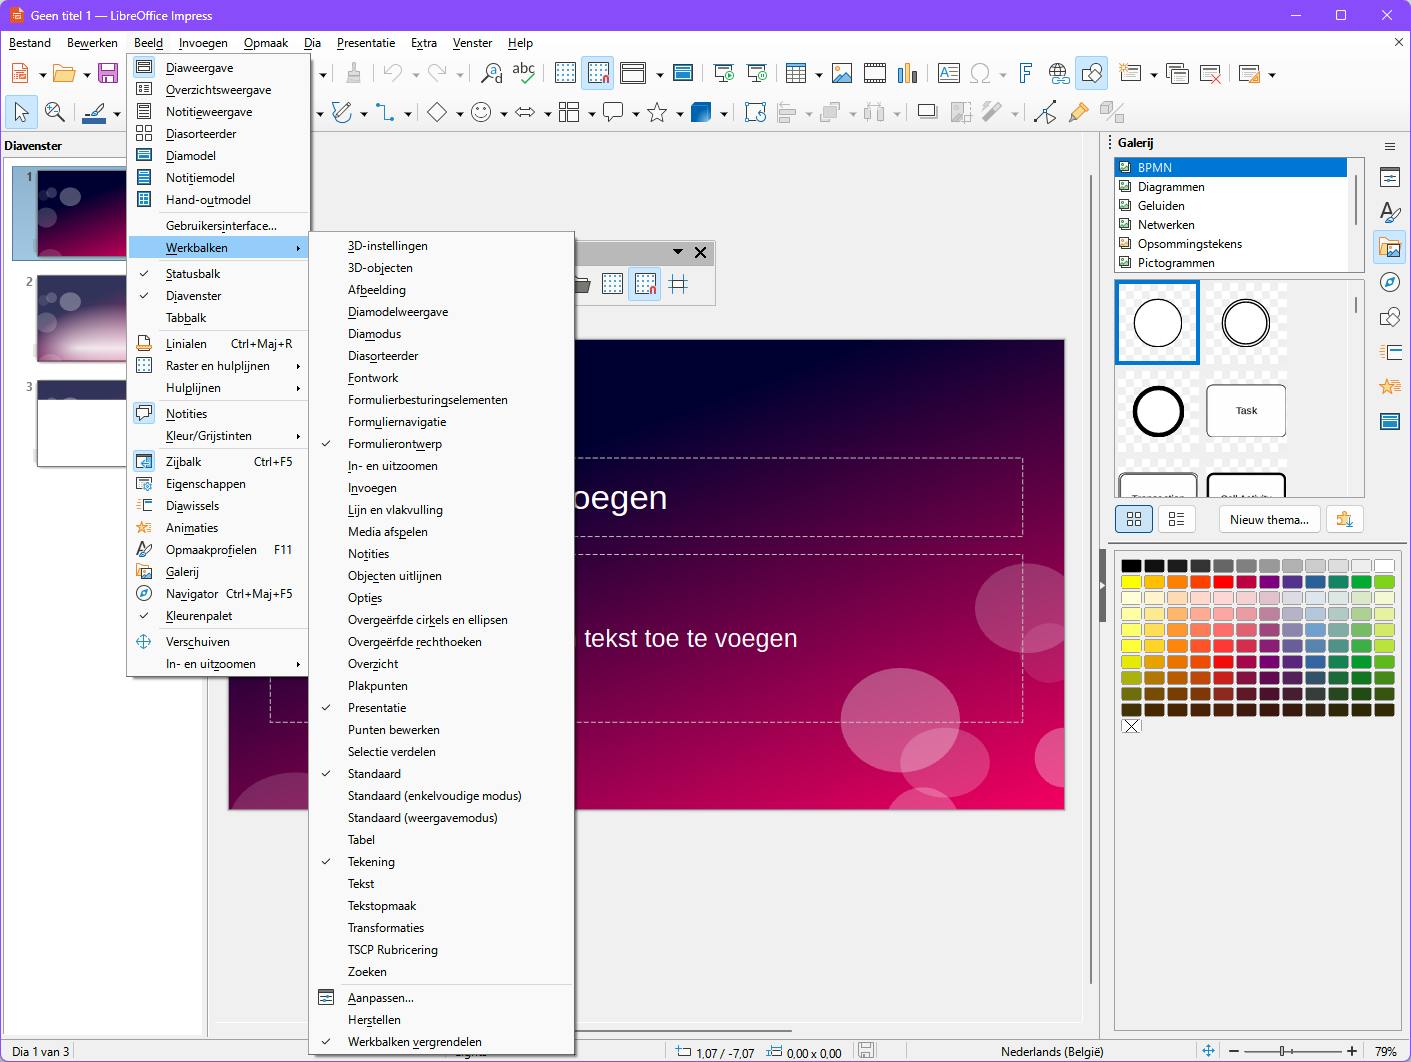Screen dimensions: 1411x1062
Task: Click the Insert Text Box icon
Action: point(948,74)
